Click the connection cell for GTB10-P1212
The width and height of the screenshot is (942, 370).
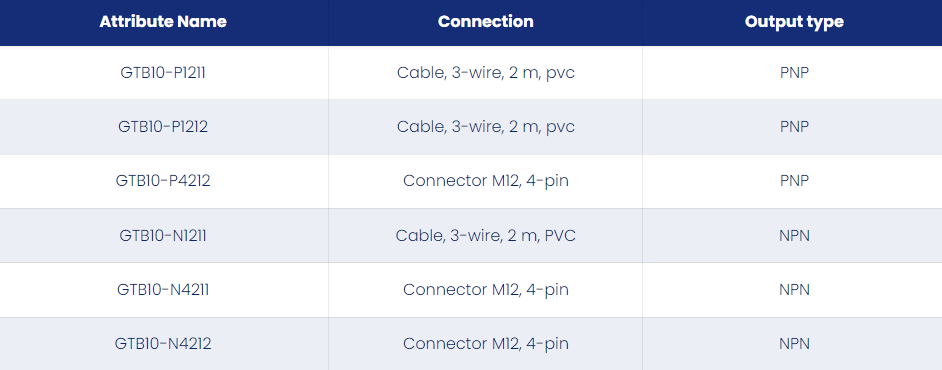coord(485,127)
